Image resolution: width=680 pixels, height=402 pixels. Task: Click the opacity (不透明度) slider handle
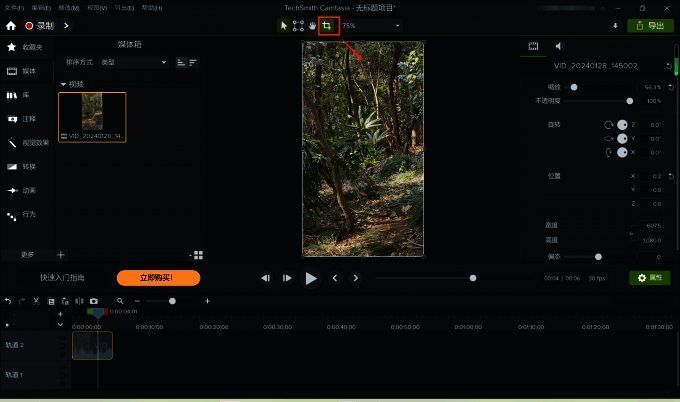629,101
